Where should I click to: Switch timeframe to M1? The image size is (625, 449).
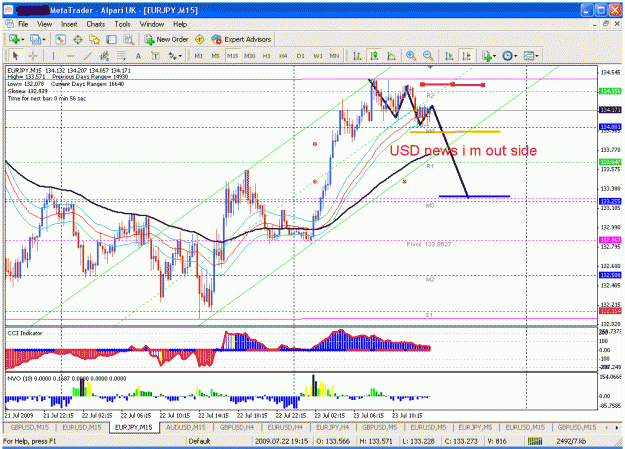pyautogui.click(x=199, y=56)
